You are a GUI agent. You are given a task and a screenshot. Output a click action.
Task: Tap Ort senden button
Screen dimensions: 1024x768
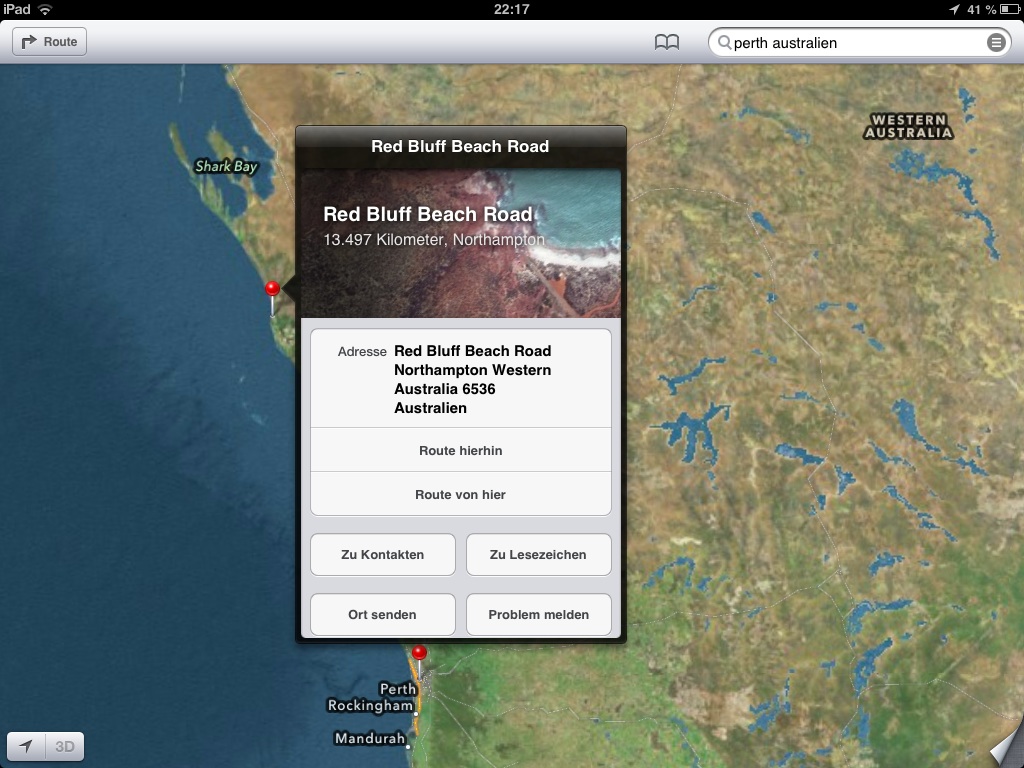383,615
